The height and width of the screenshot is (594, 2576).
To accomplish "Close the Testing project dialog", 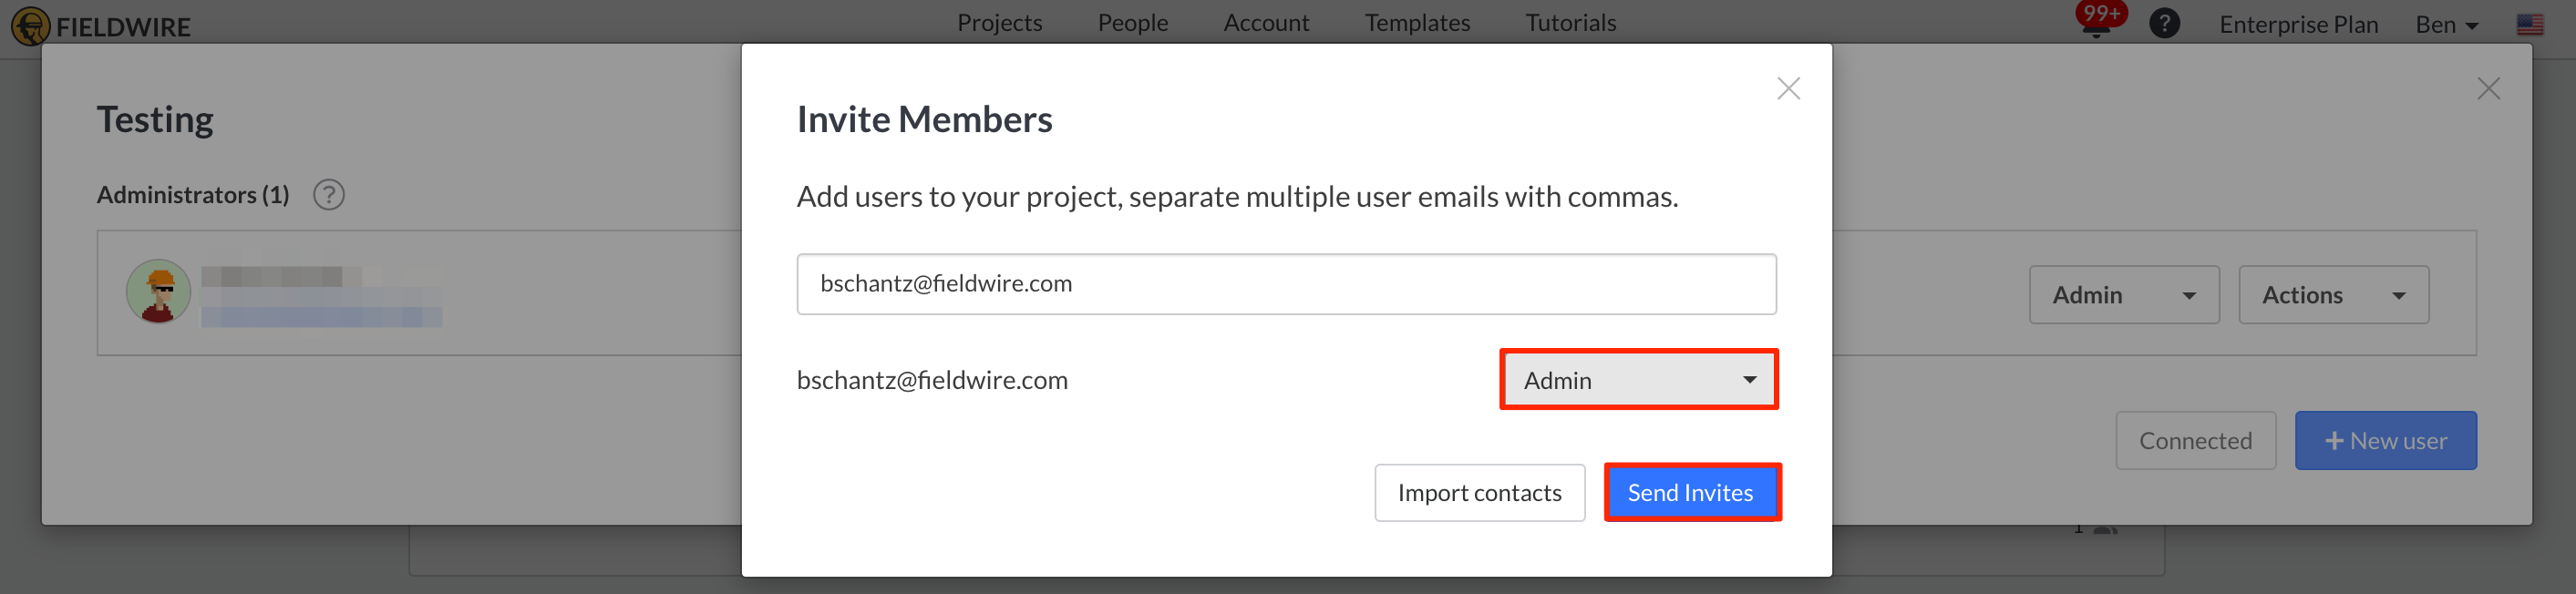I will (x=2489, y=88).
